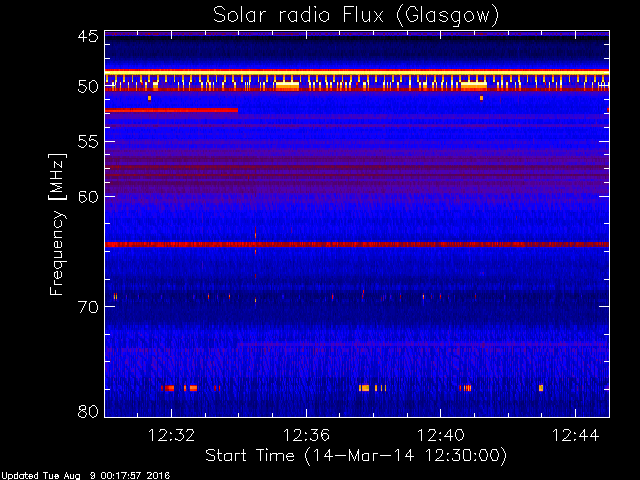Click the 50 frequency tick label
Viewport: 640px width, 480px height.
[88, 87]
